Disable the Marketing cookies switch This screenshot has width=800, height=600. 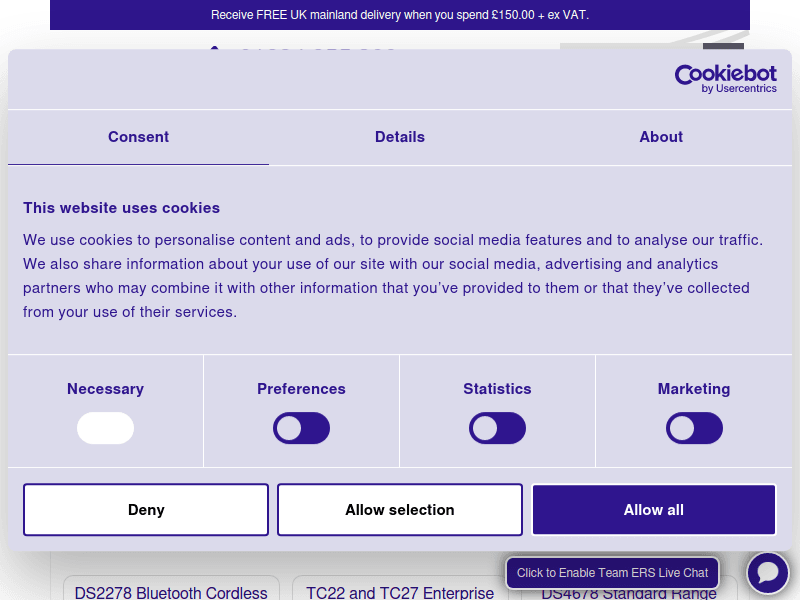click(694, 428)
